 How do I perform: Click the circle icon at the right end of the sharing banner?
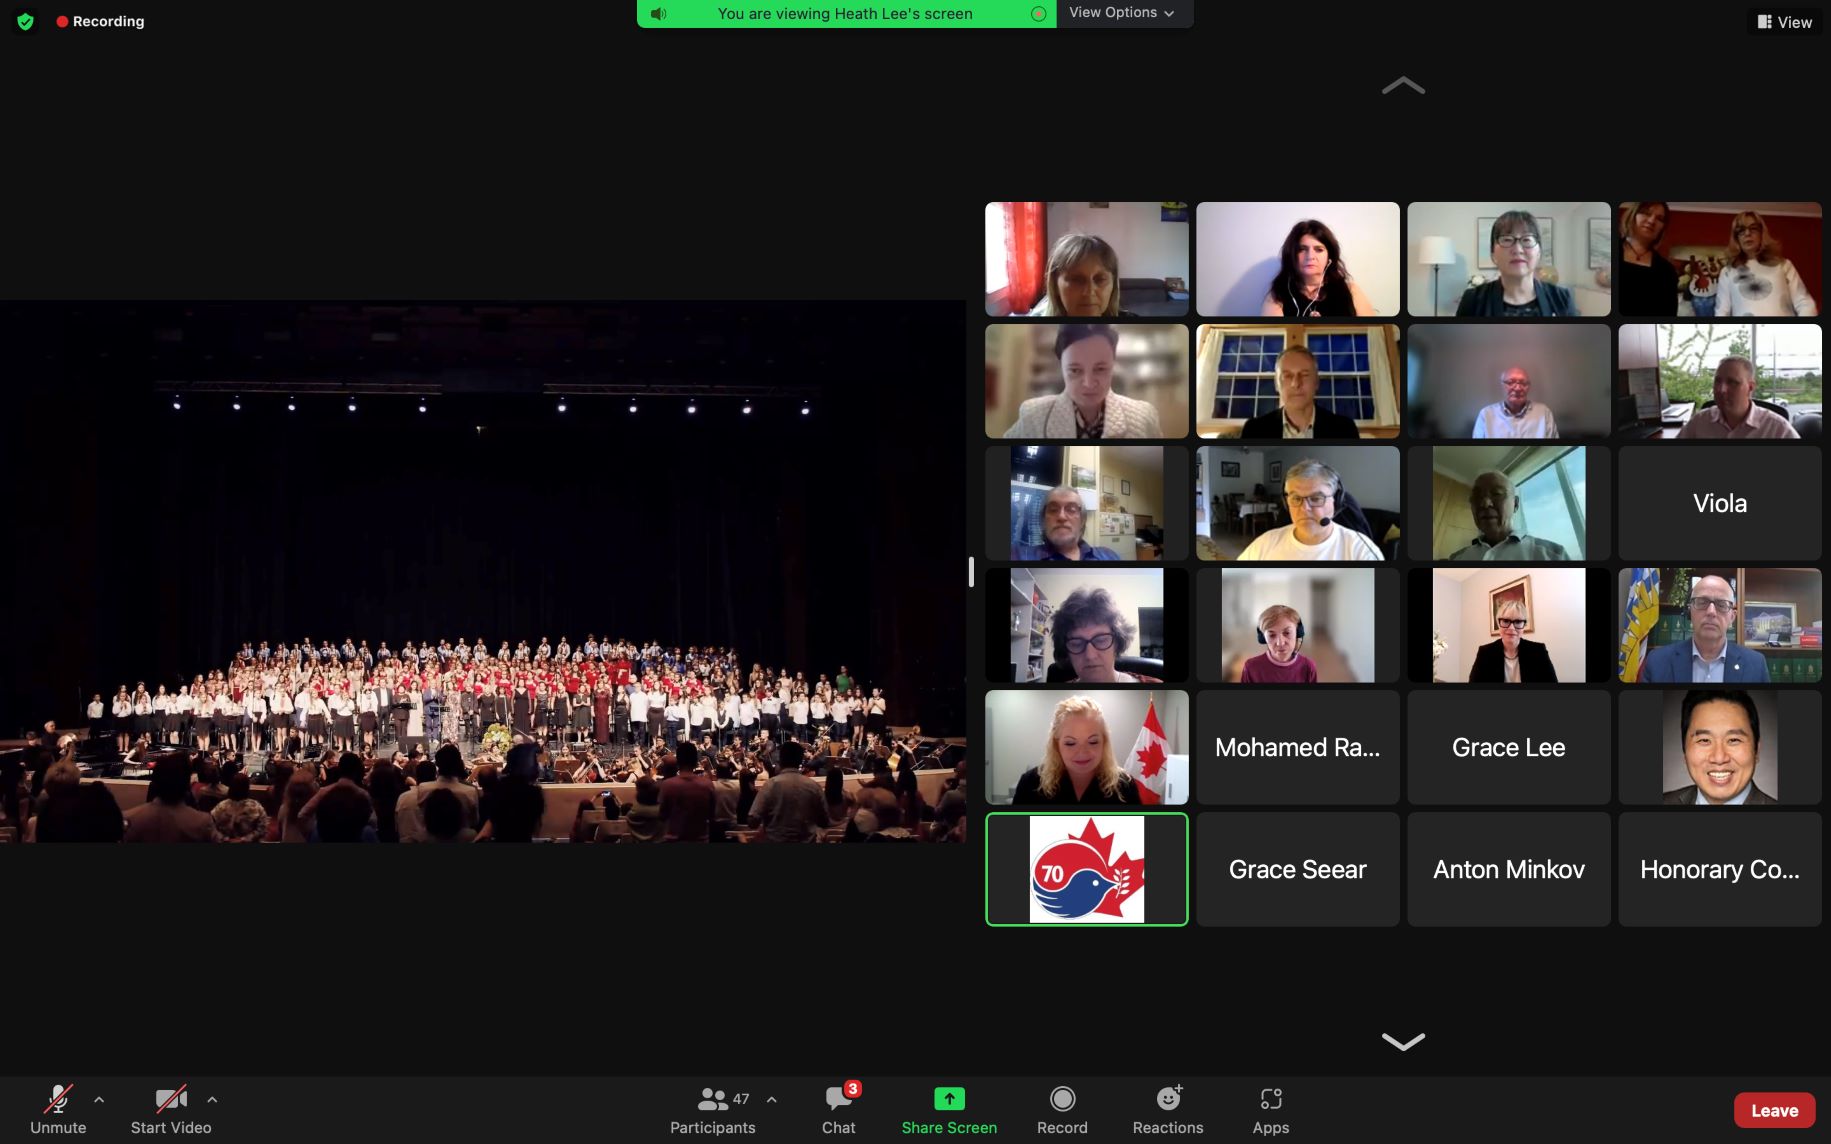[1038, 14]
